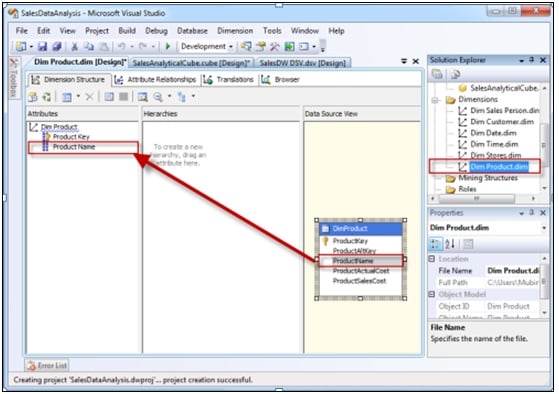Screen dimensions: 559x394
Task: Open the Development configuration dropdown
Action: [x=207, y=47]
